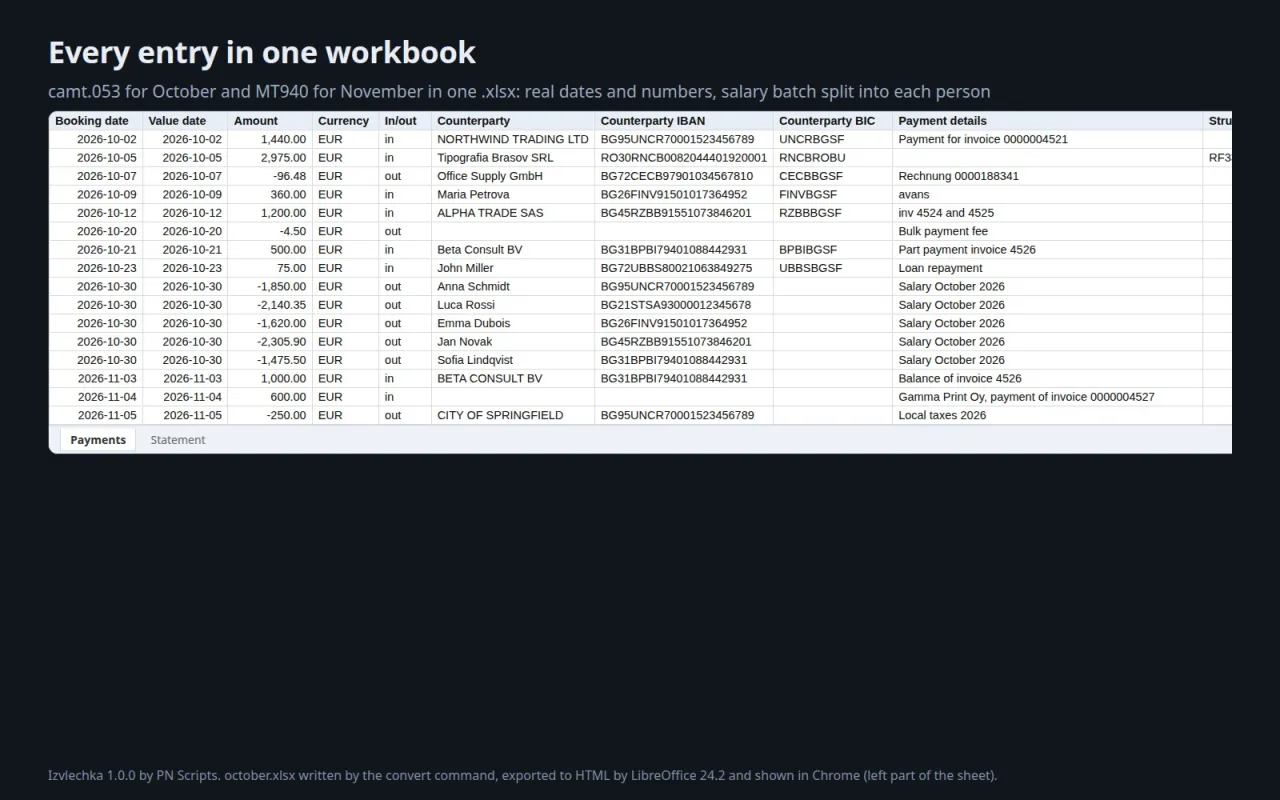The height and width of the screenshot is (800, 1280).
Task: Select the Sofia Lindqvist cell
Action: pyautogui.click(x=513, y=360)
